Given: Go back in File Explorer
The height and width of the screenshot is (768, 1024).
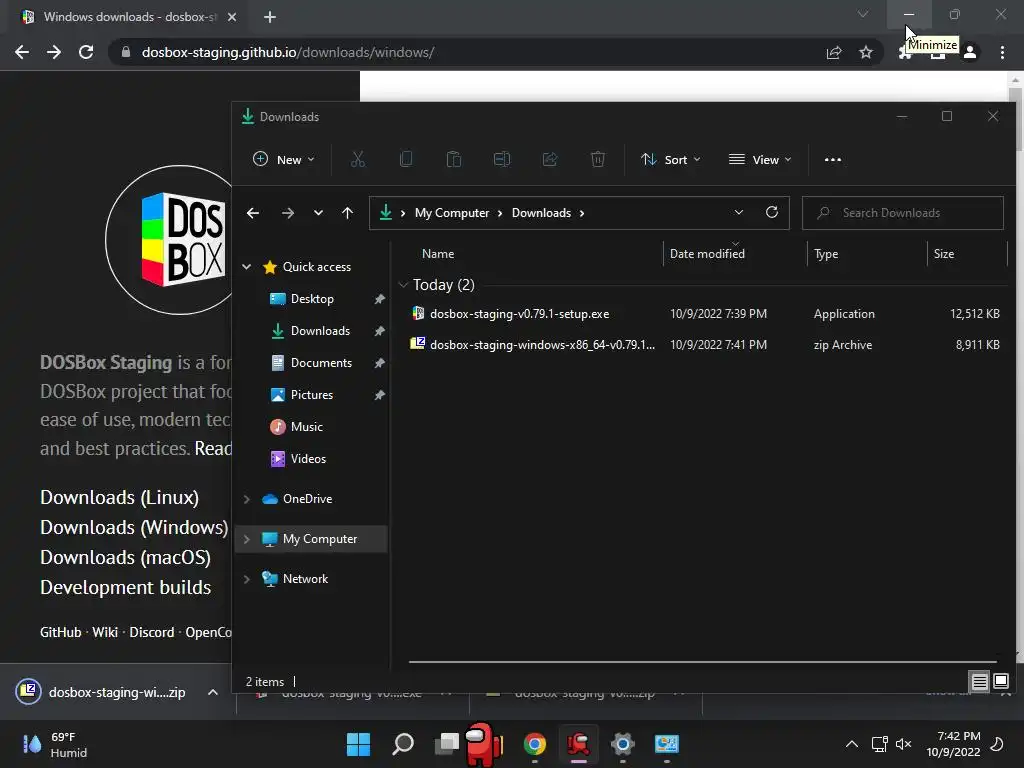Looking at the screenshot, I should [253, 213].
